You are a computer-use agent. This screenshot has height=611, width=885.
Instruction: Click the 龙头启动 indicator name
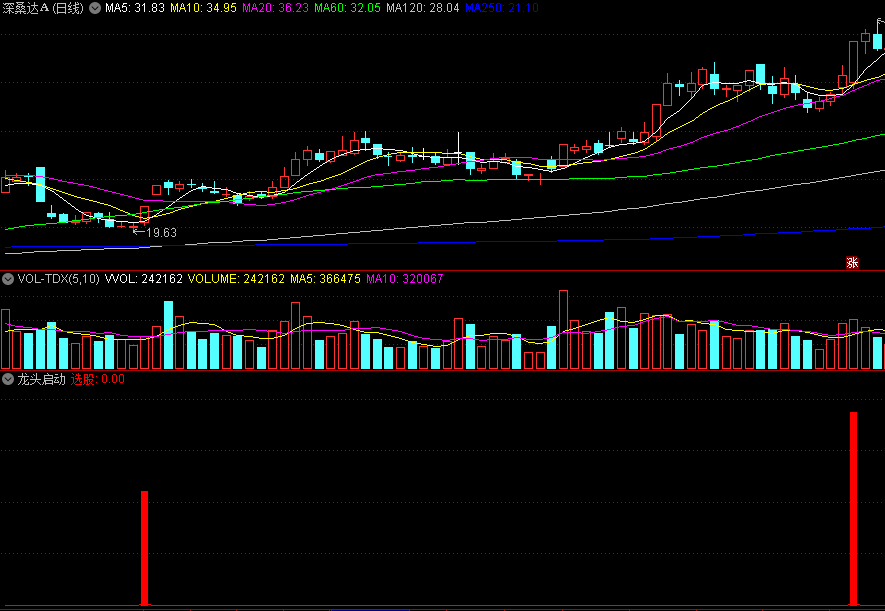click(41, 379)
